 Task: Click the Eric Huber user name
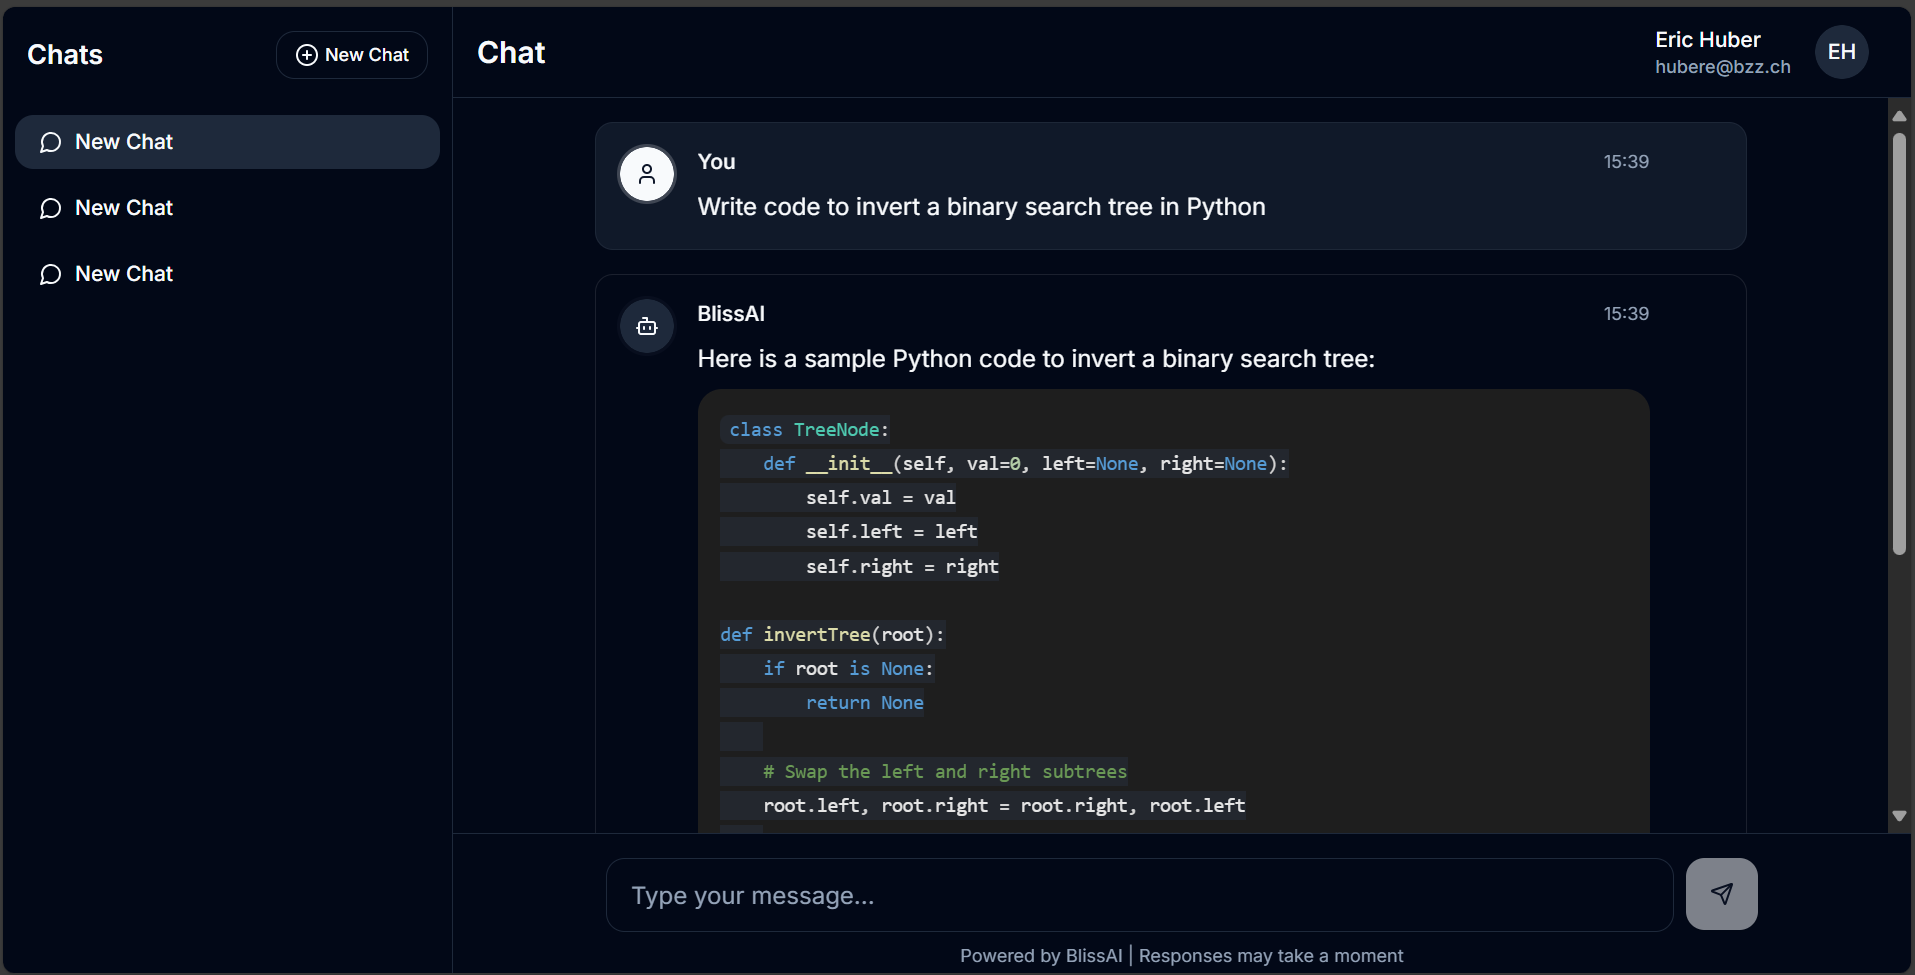[1707, 40]
